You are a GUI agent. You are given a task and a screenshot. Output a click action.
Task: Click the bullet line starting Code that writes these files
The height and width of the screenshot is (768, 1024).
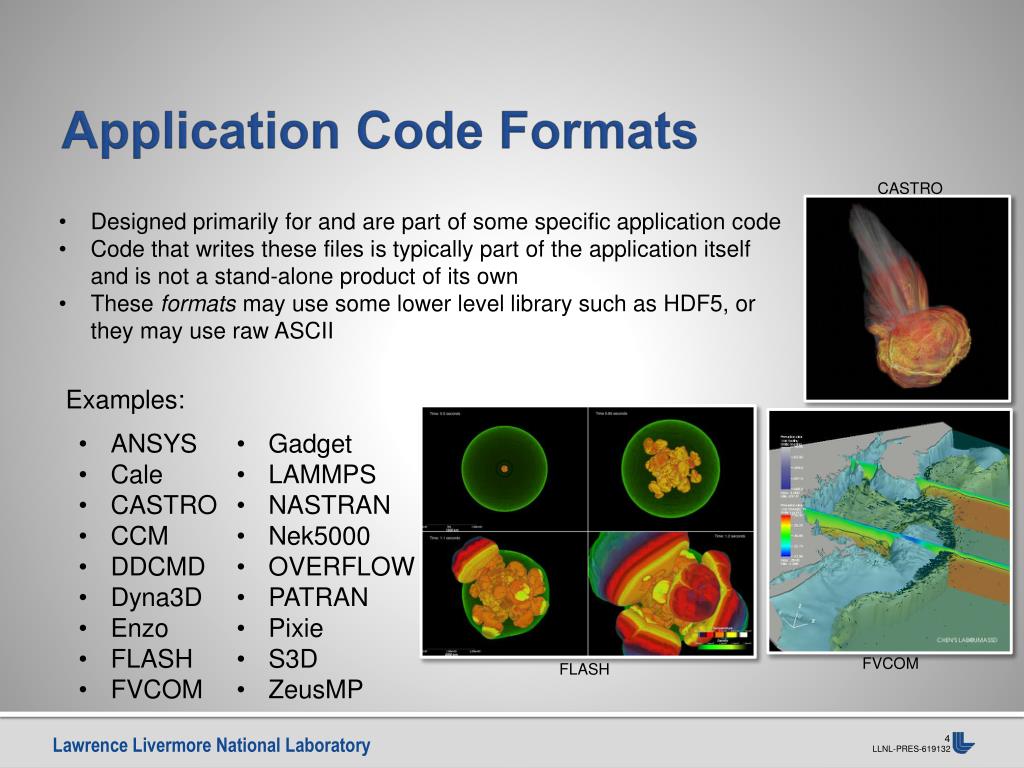pos(421,249)
